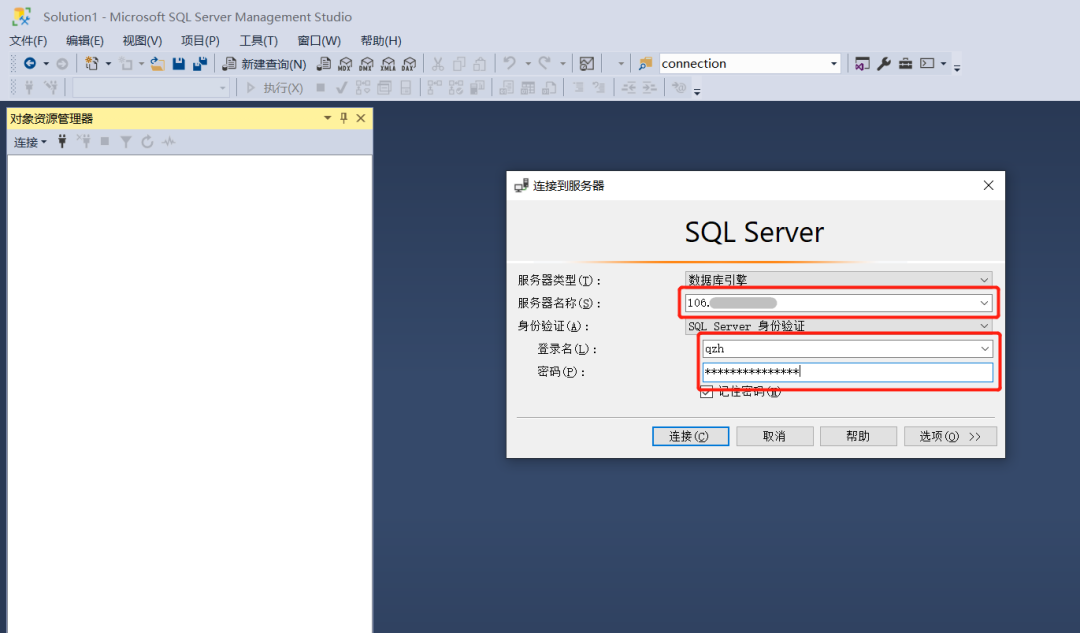Open a new DMX query

[366, 63]
